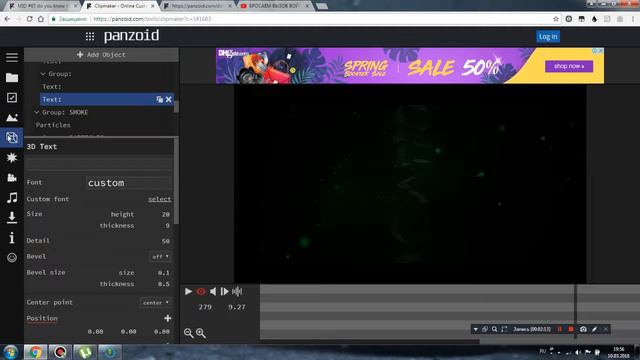Screen dimensions: 640x360
Task: Open uTorrent from the taskbar
Action: click(85, 352)
